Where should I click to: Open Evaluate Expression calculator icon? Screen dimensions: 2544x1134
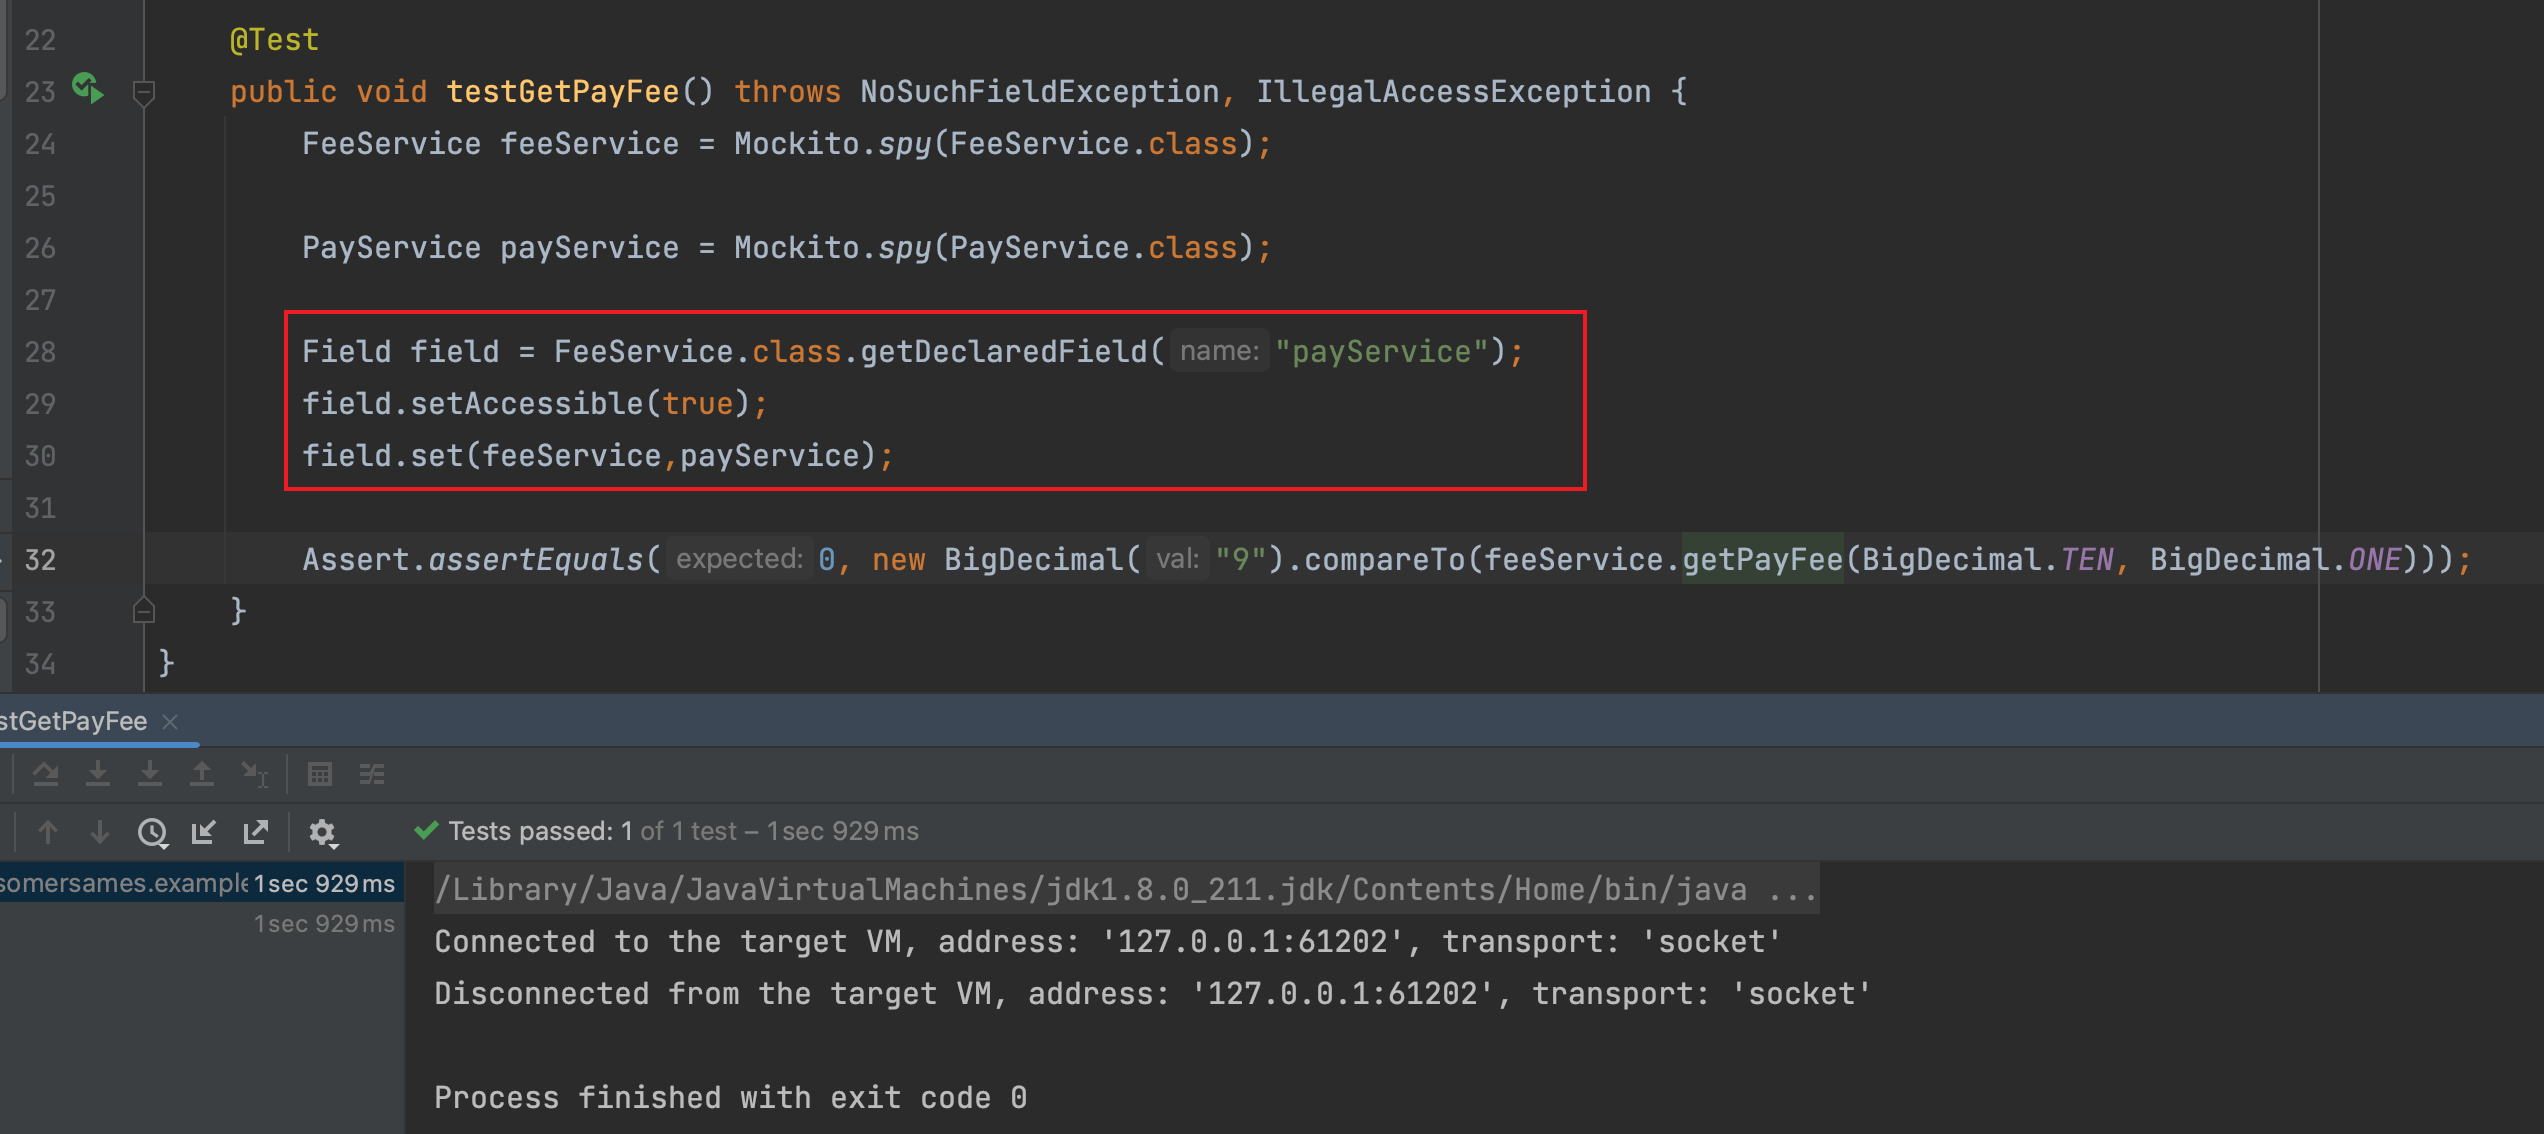coord(320,774)
